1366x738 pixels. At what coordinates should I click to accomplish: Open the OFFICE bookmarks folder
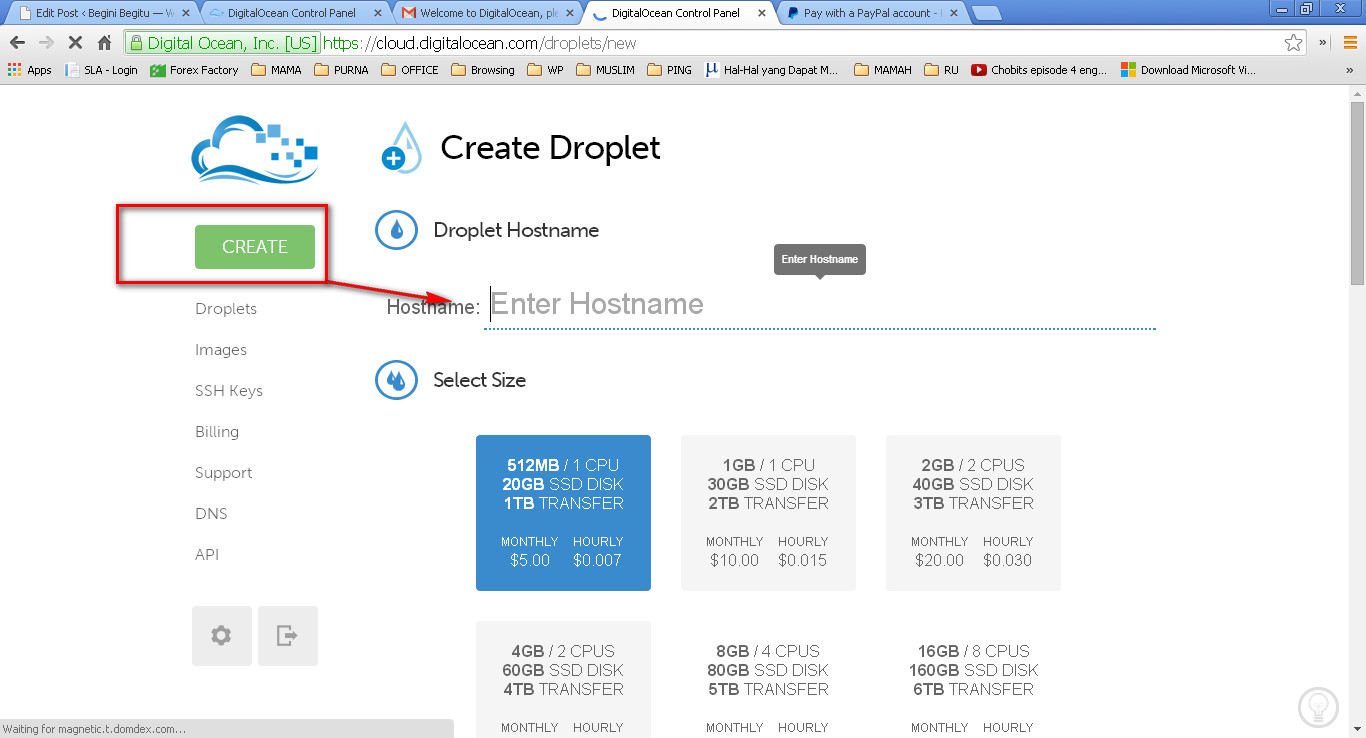[410, 70]
